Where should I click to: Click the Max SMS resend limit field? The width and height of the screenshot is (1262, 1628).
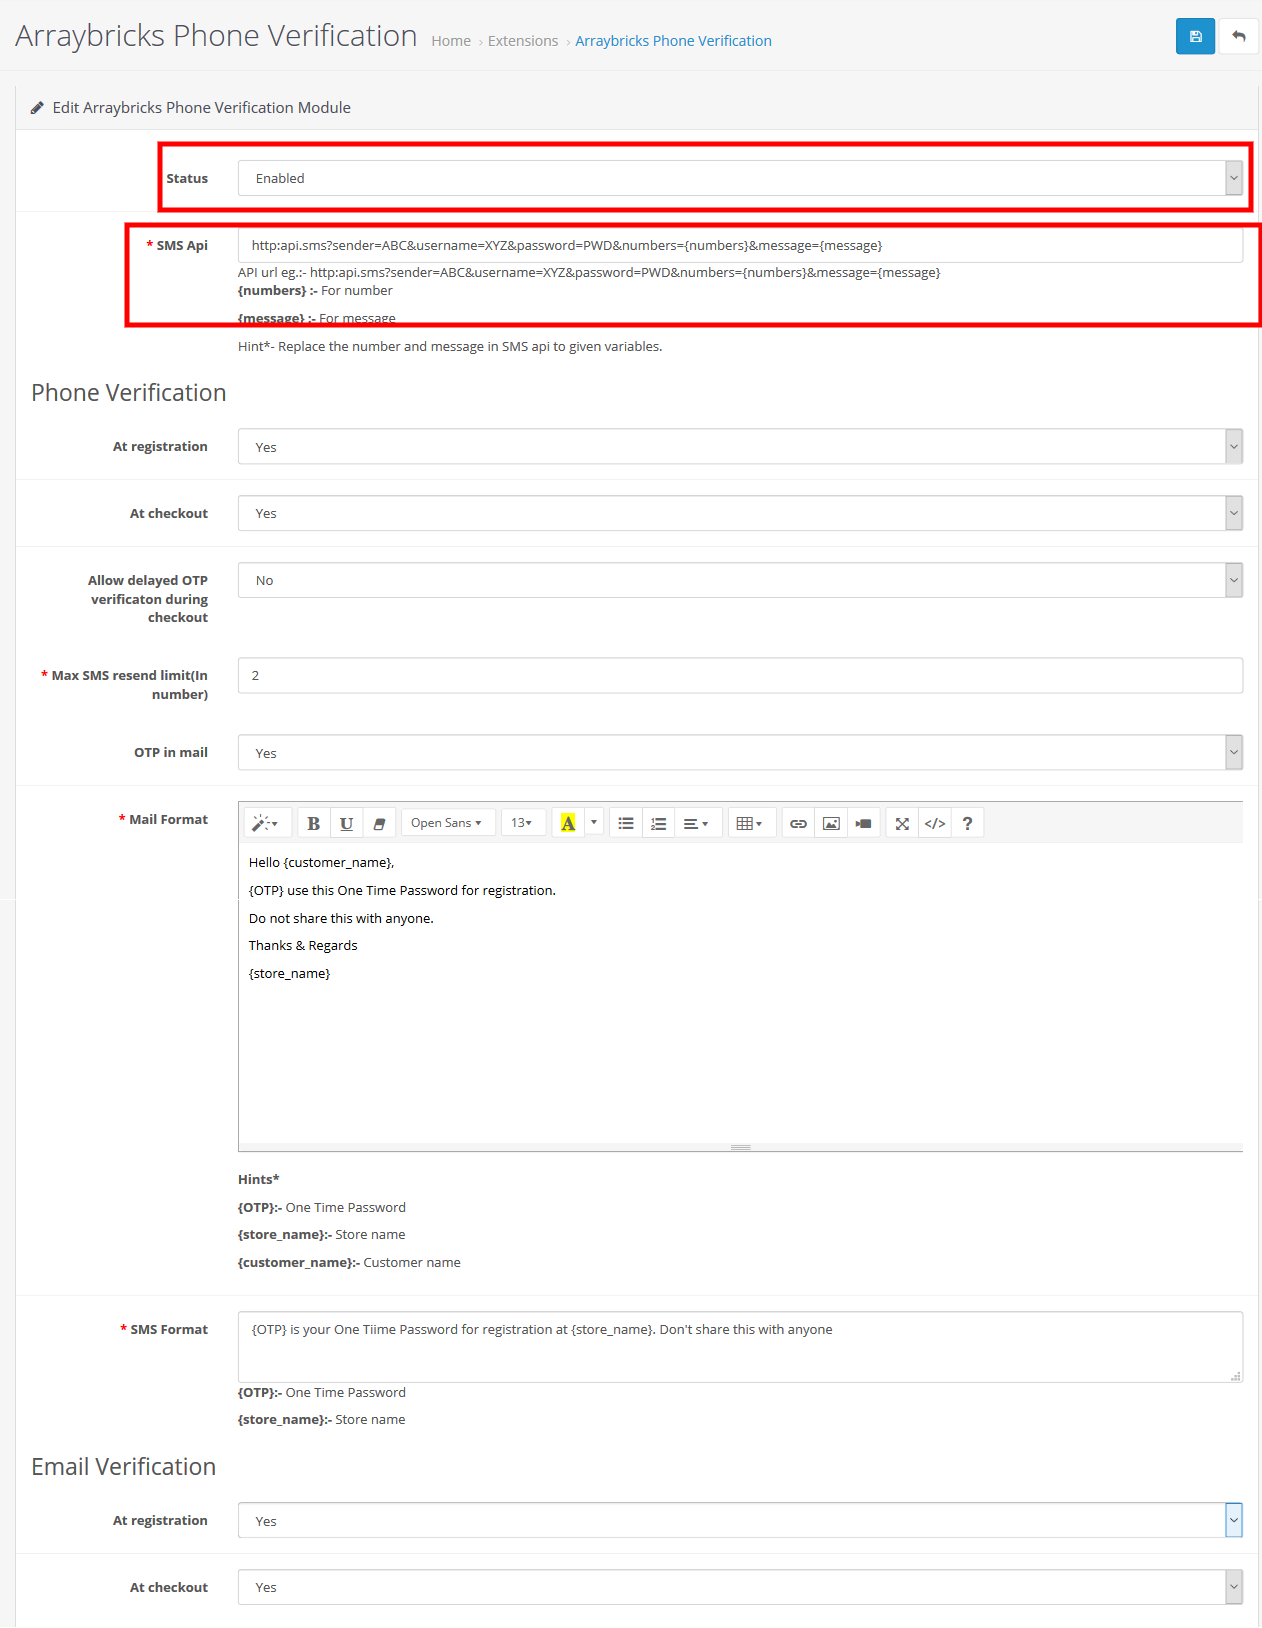click(740, 675)
